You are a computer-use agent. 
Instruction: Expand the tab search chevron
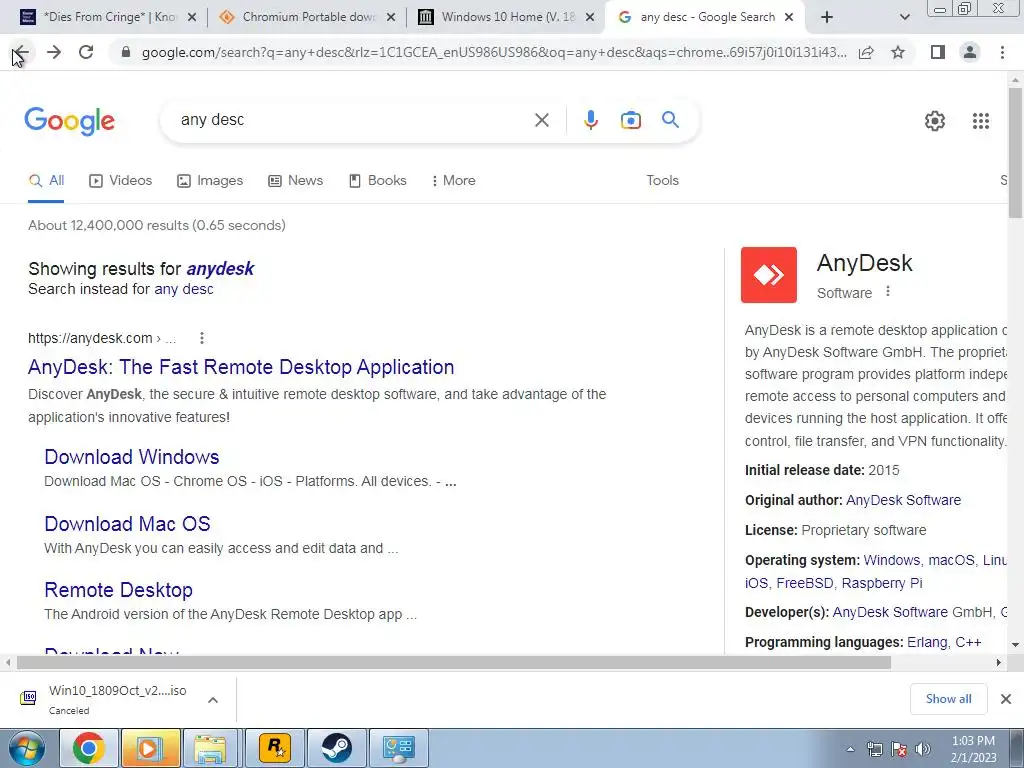click(x=904, y=17)
